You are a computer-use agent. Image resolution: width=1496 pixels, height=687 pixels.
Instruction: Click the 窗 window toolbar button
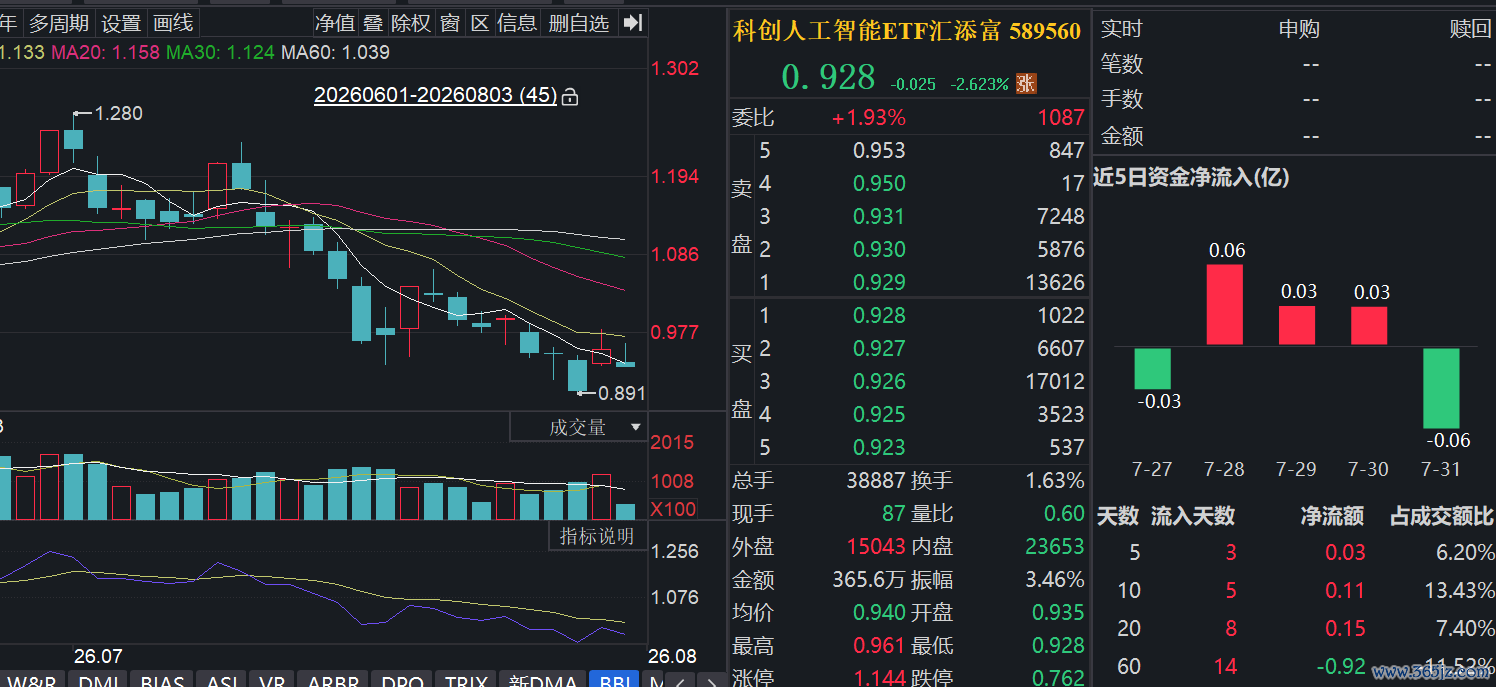450,23
